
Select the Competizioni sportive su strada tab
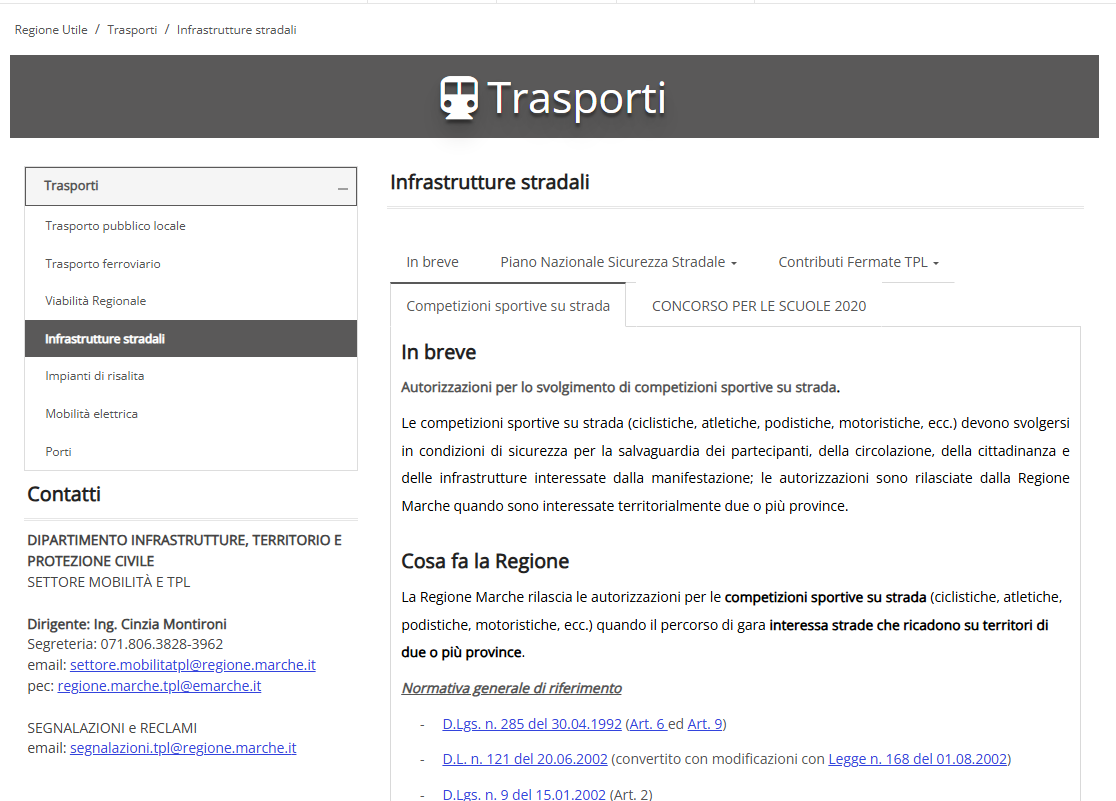[507, 306]
